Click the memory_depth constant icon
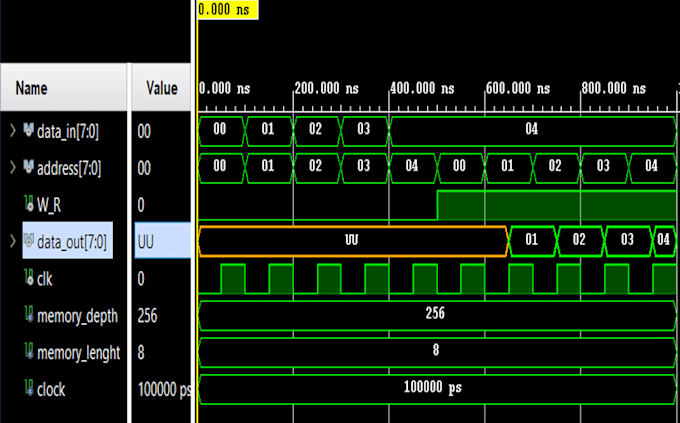Viewport: 680px width, 423px height. point(29,314)
